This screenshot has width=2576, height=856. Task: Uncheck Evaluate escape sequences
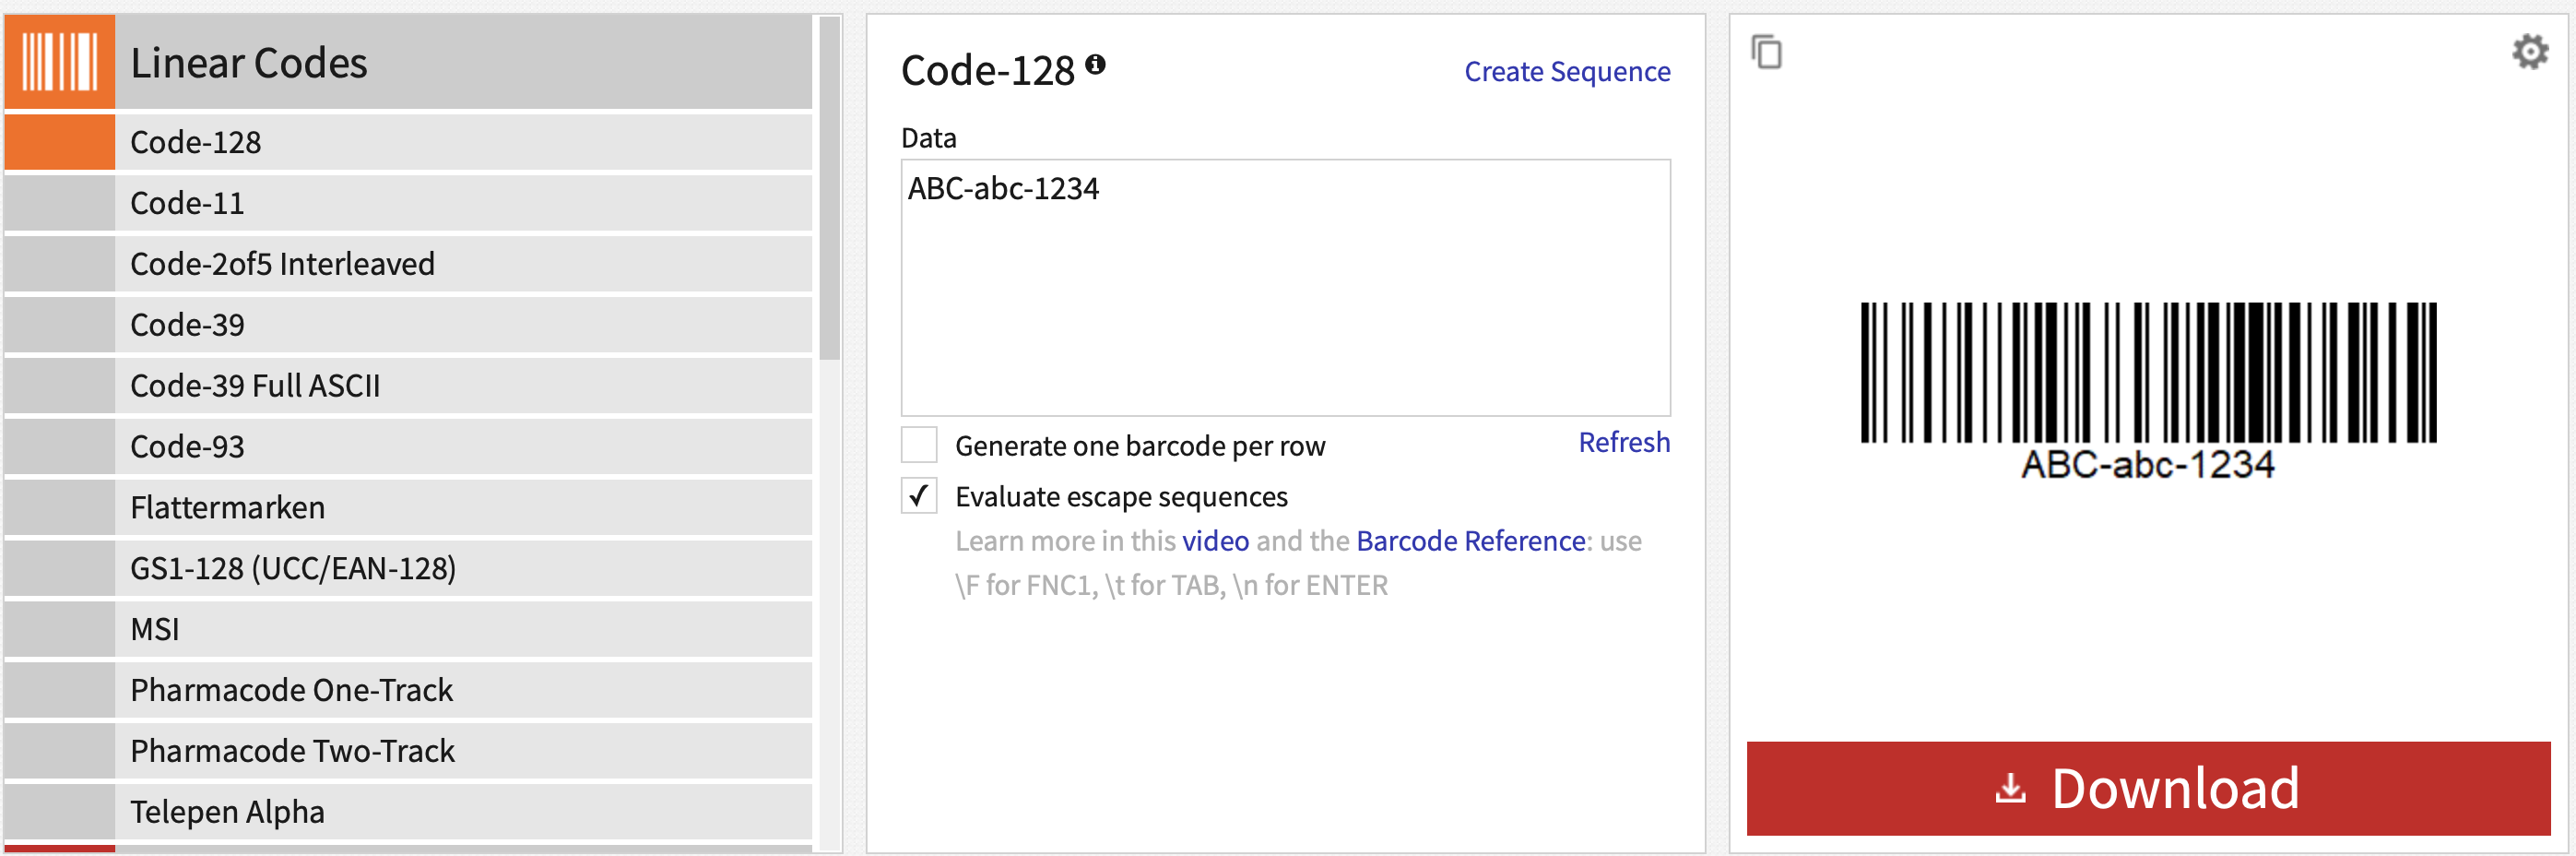(x=919, y=496)
